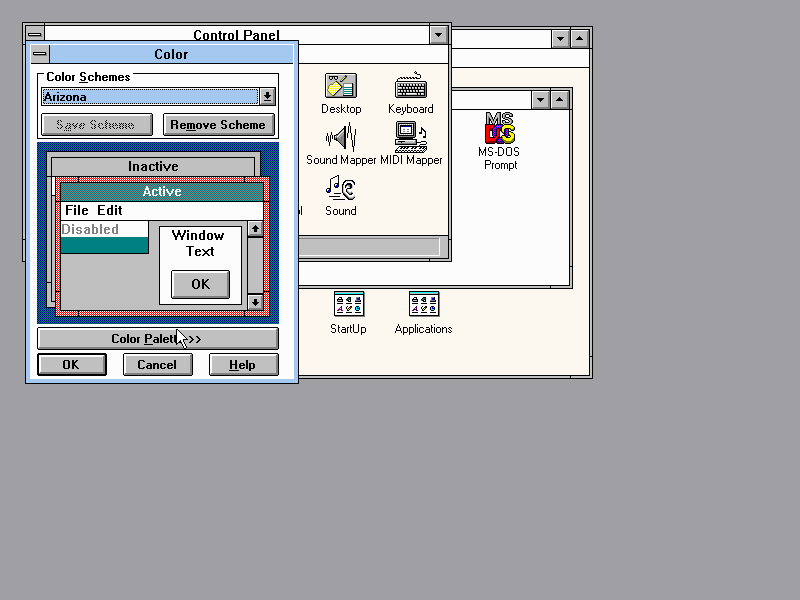Viewport: 800px width, 600px height.
Task: Confirm with the bottom OK button
Action: click(x=70, y=365)
